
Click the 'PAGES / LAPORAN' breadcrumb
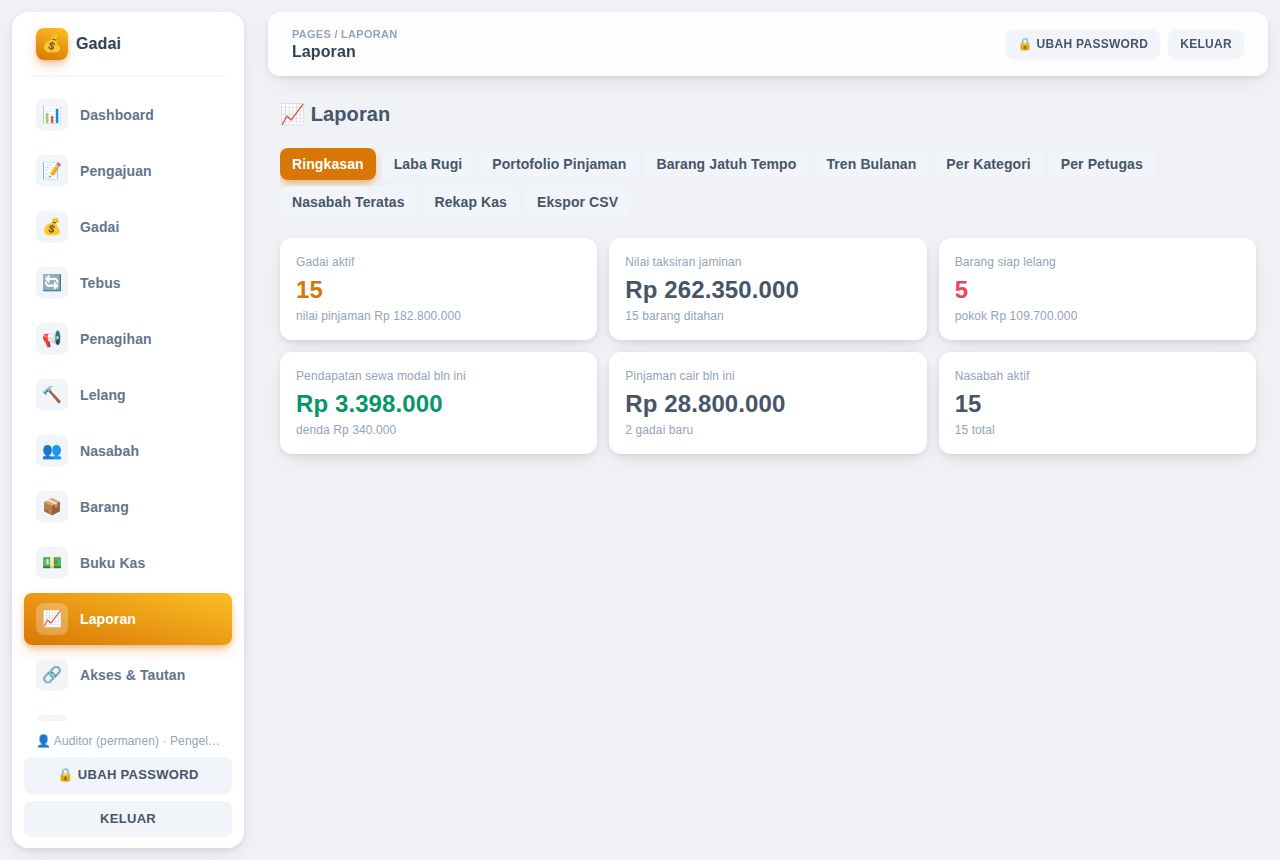pyautogui.click(x=344, y=34)
